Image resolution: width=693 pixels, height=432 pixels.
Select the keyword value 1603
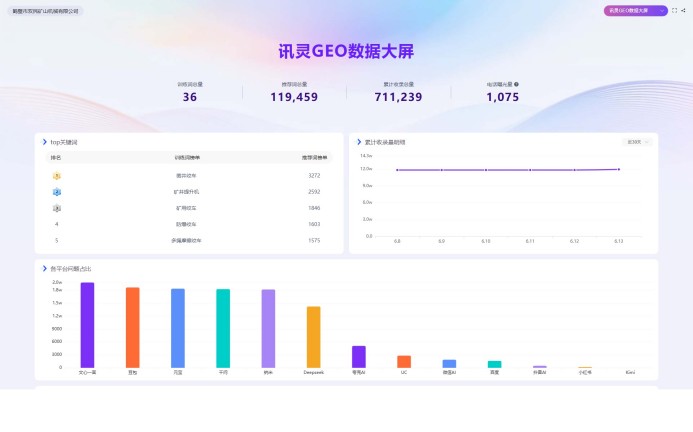(x=314, y=224)
